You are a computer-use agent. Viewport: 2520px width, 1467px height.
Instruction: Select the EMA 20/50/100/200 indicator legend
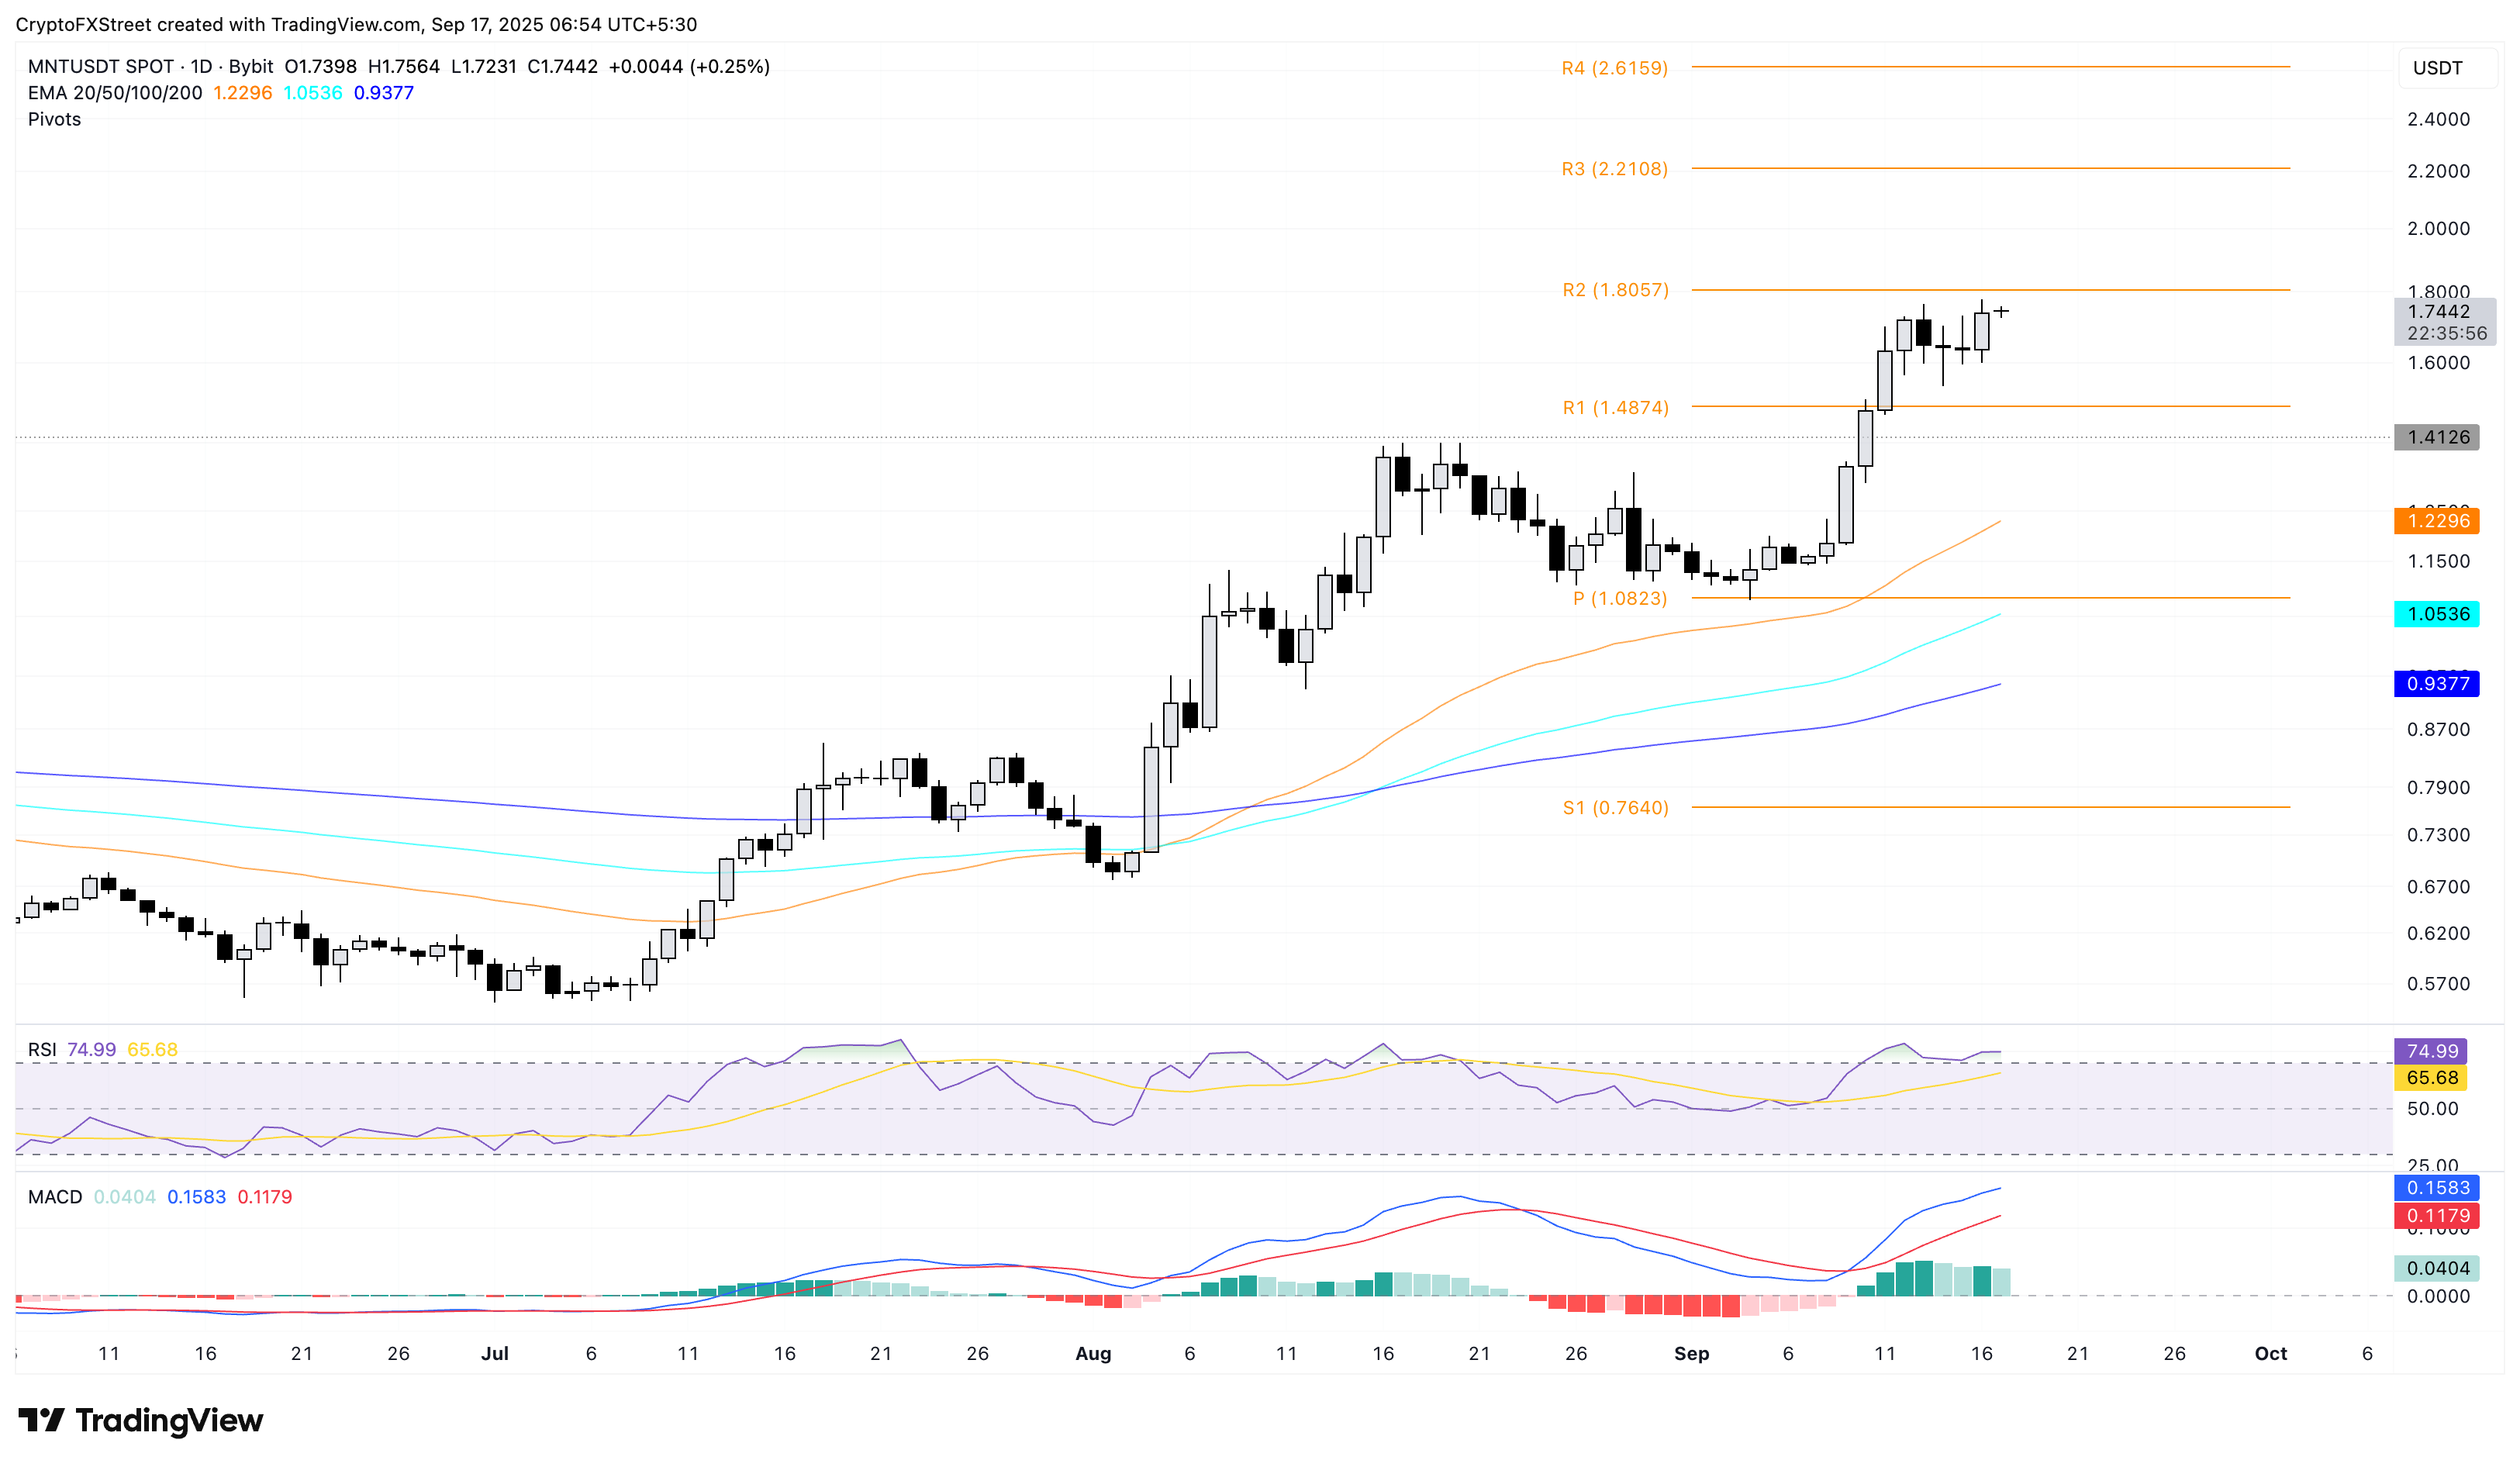115,93
